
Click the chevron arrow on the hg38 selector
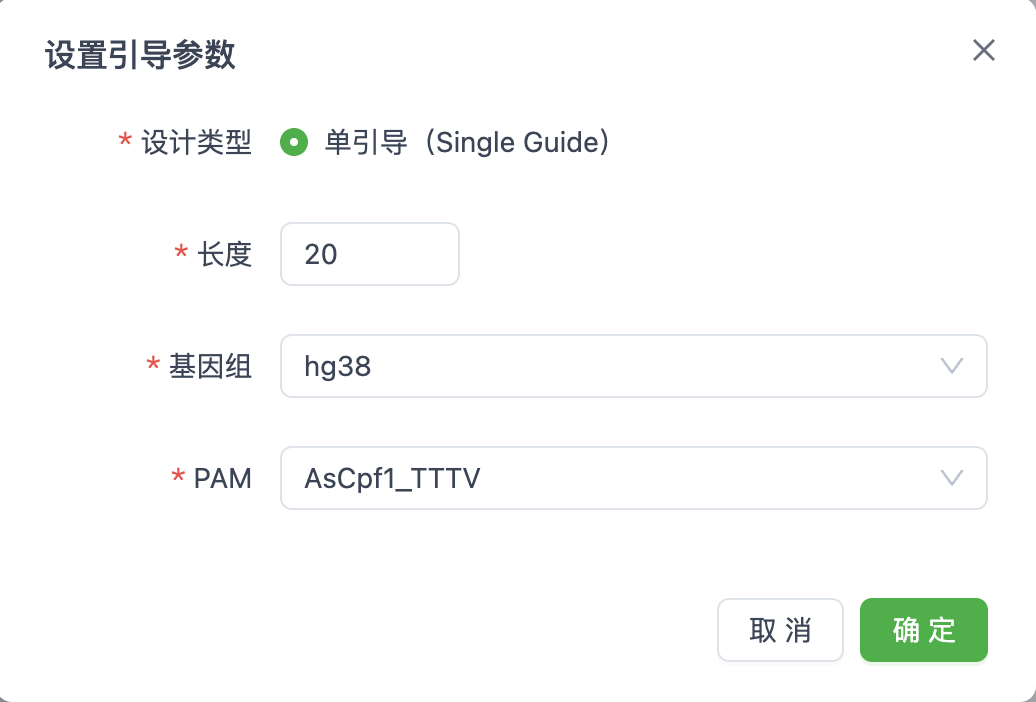tap(952, 366)
